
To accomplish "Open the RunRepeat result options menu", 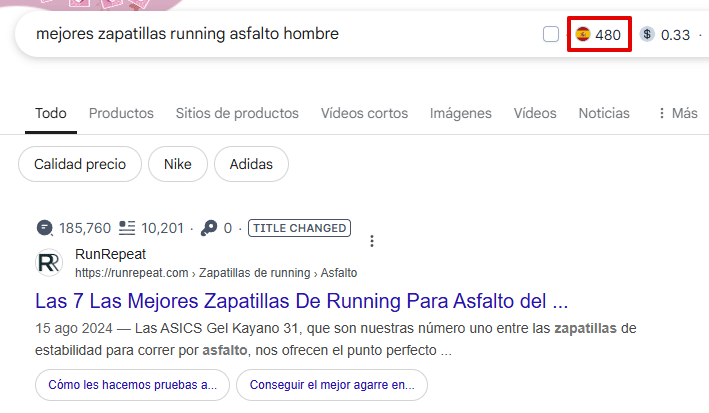I will [x=372, y=241].
